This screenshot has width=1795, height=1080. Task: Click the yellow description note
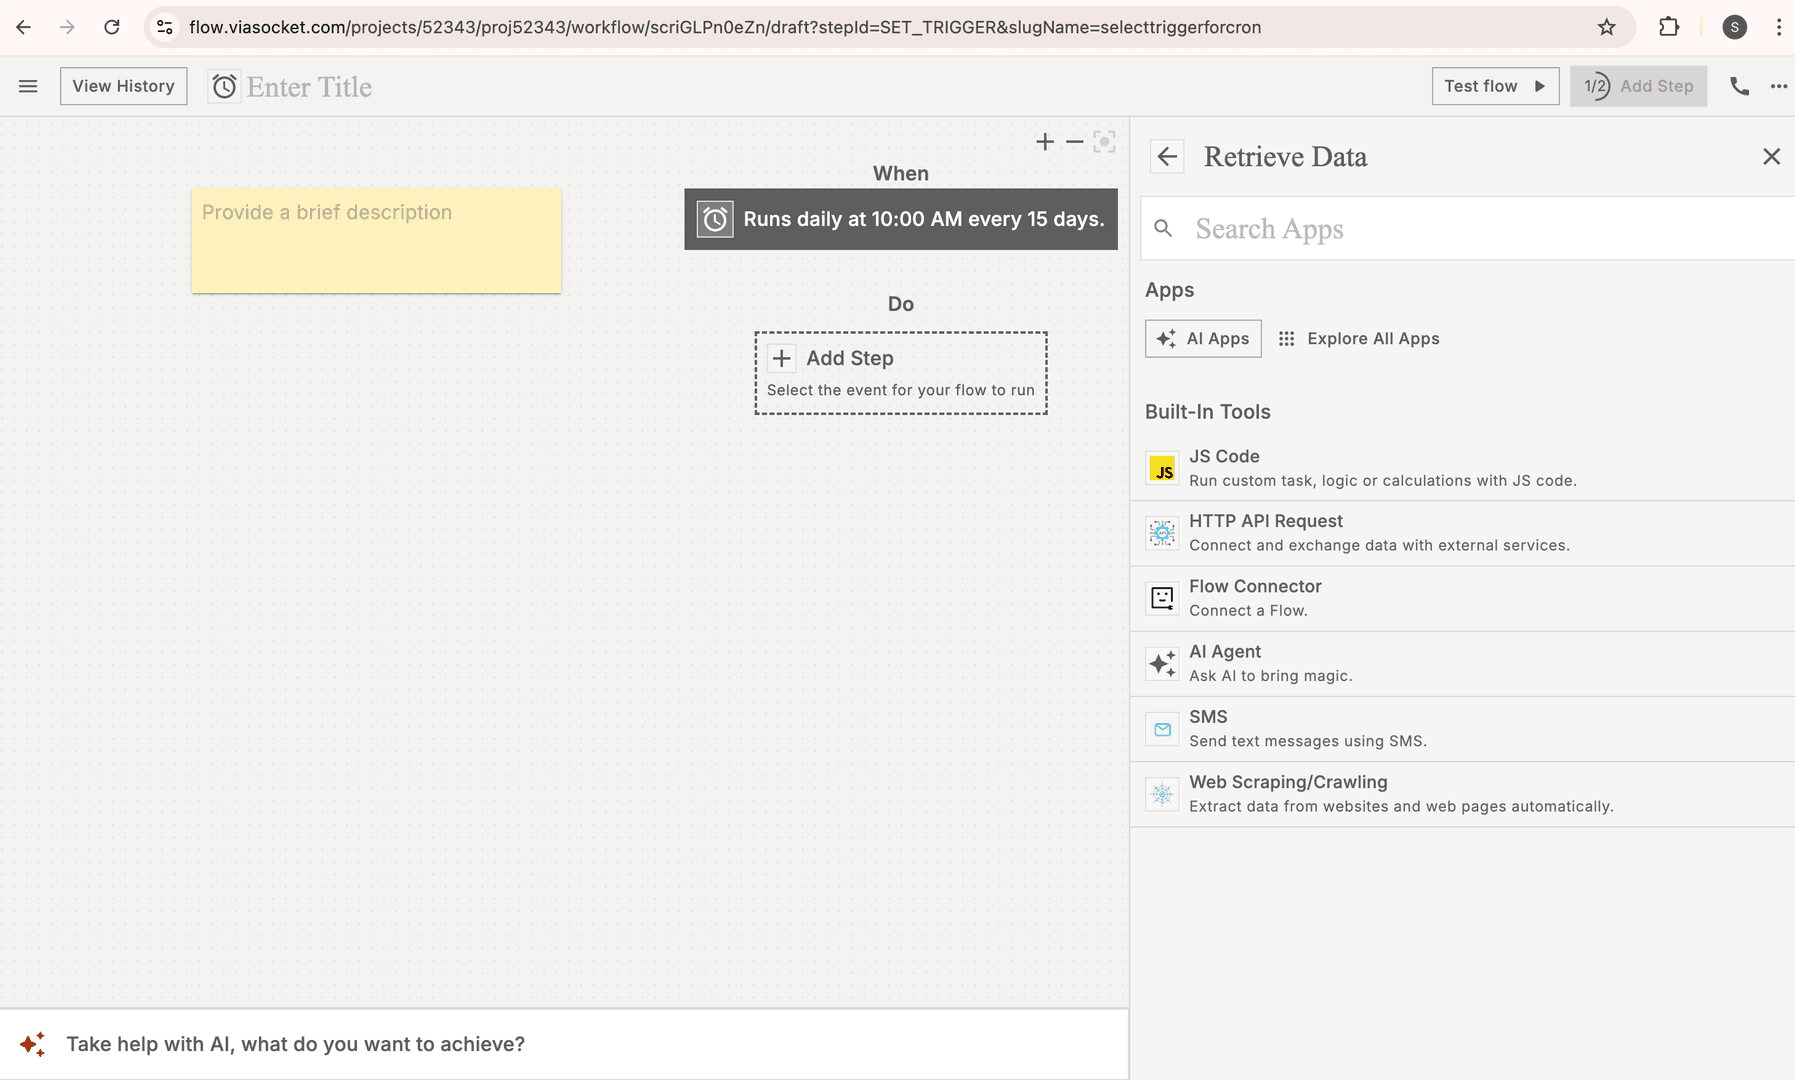(376, 241)
